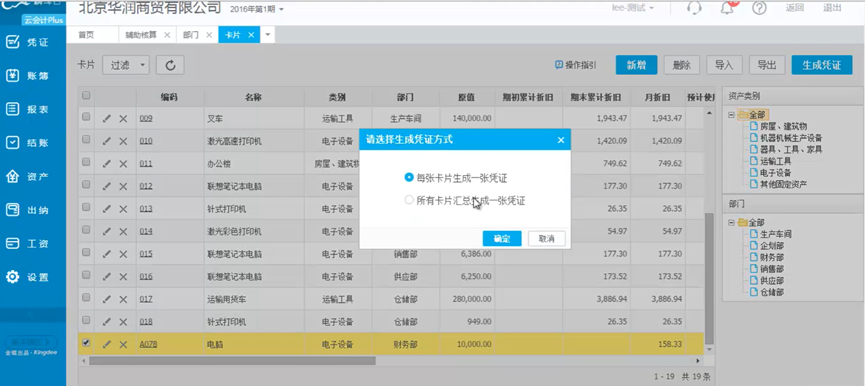Close the 卡片 tab
Viewport: 865px width, 386px height.
[x=250, y=35]
